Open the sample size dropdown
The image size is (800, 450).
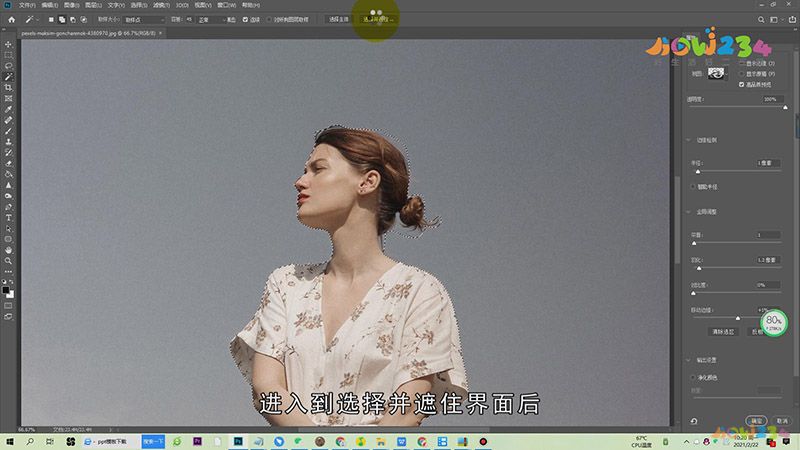click(x=144, y=19)
